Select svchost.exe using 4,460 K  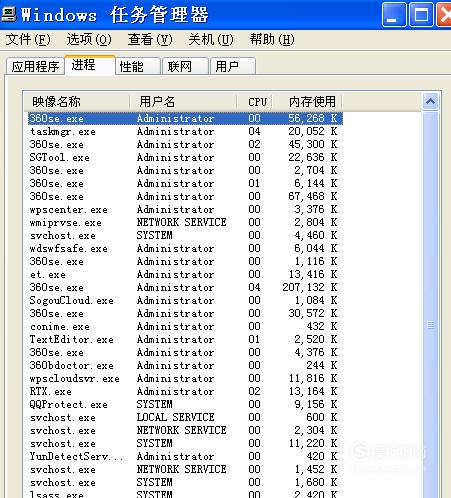185,235
